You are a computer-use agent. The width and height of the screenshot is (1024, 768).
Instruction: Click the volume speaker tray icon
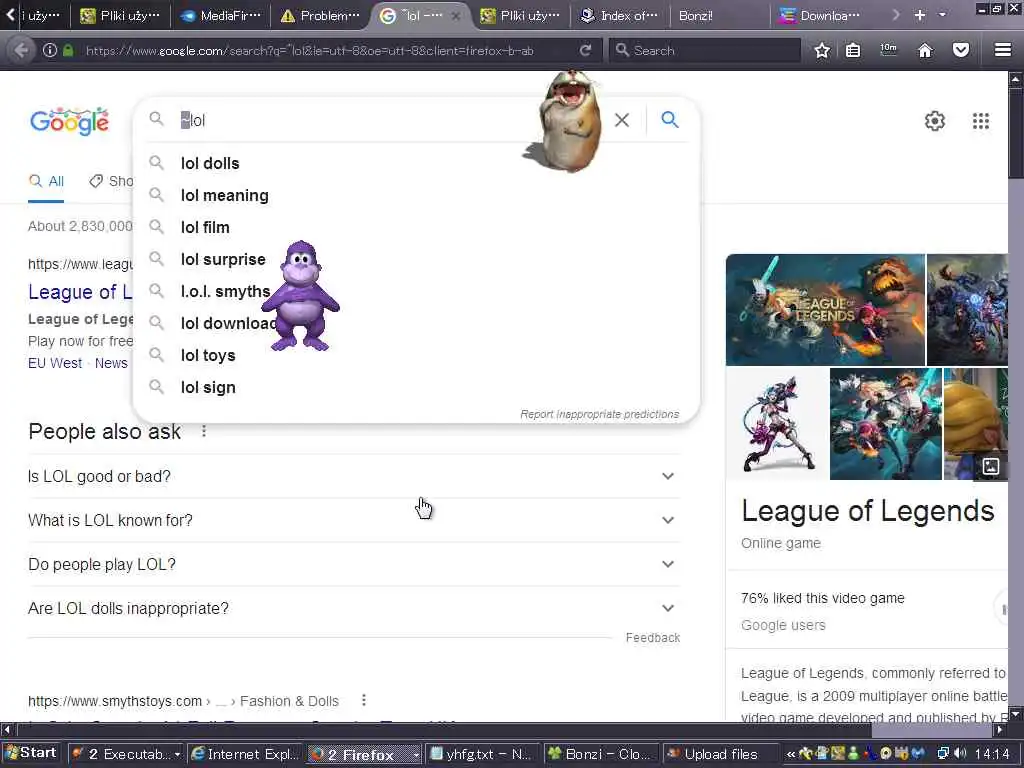pos(960,753)
